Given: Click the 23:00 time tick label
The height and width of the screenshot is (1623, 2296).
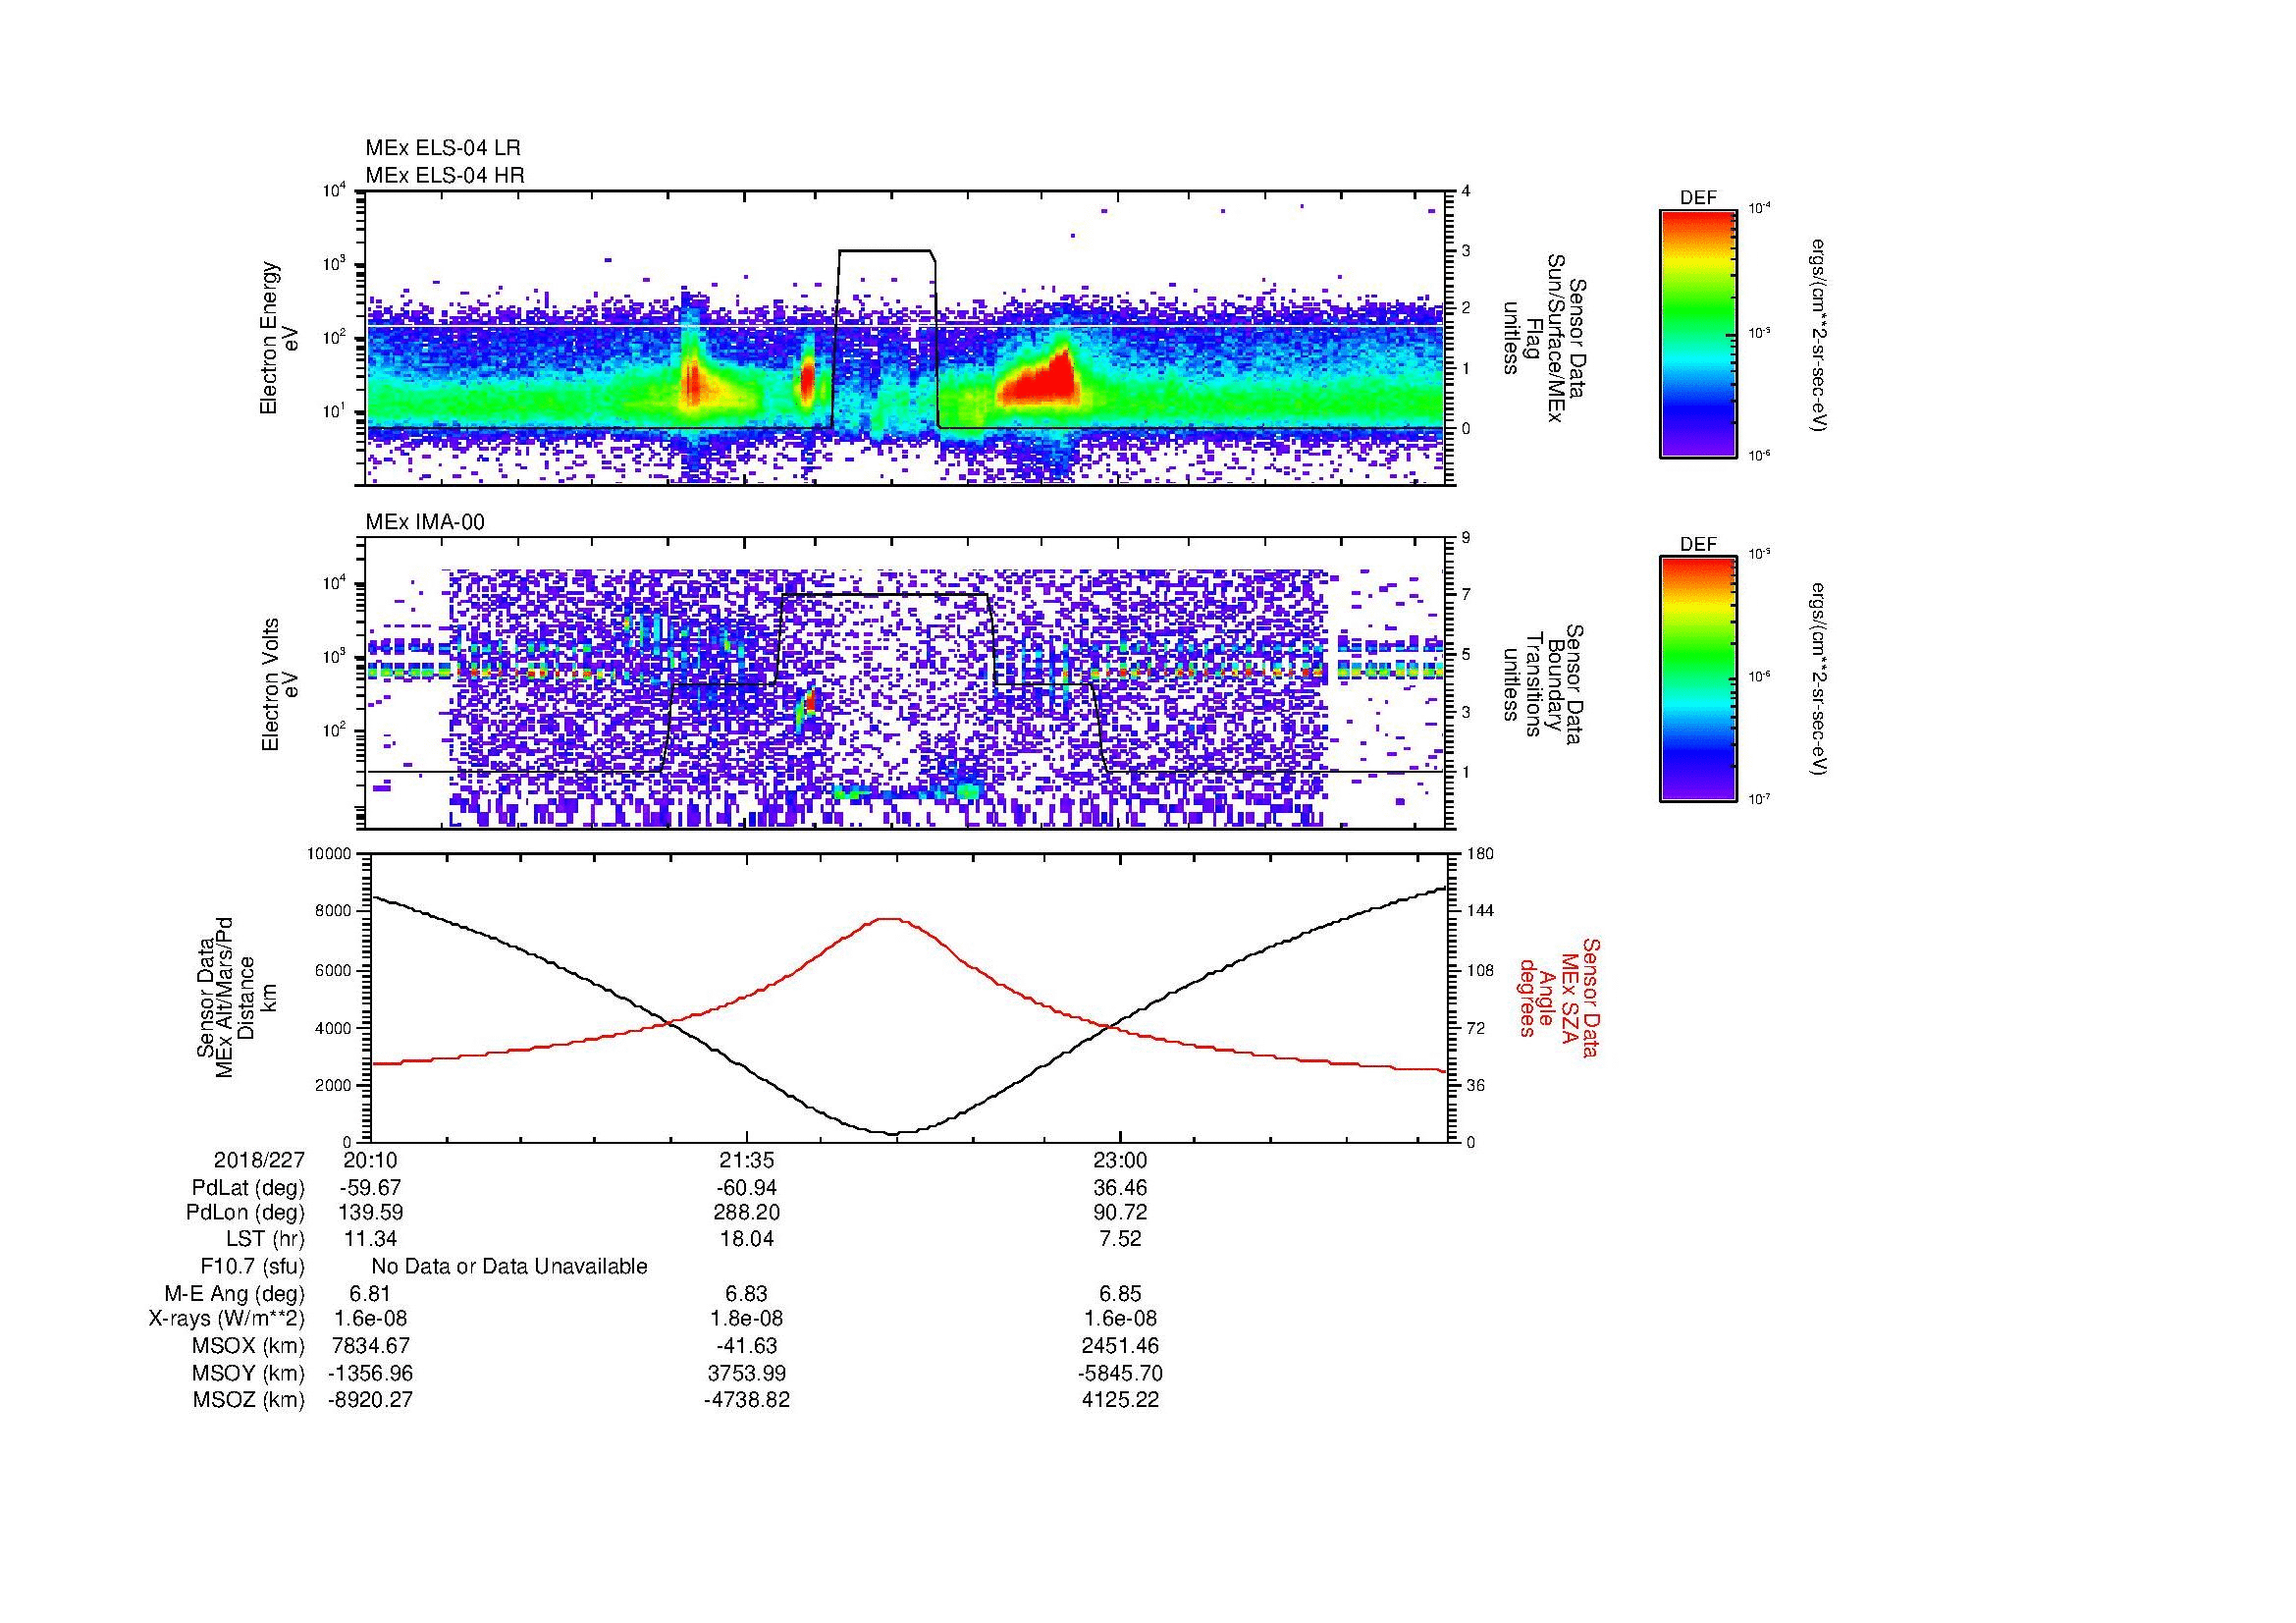Looking at the screenshot, I should [x=1120, y=1160].
